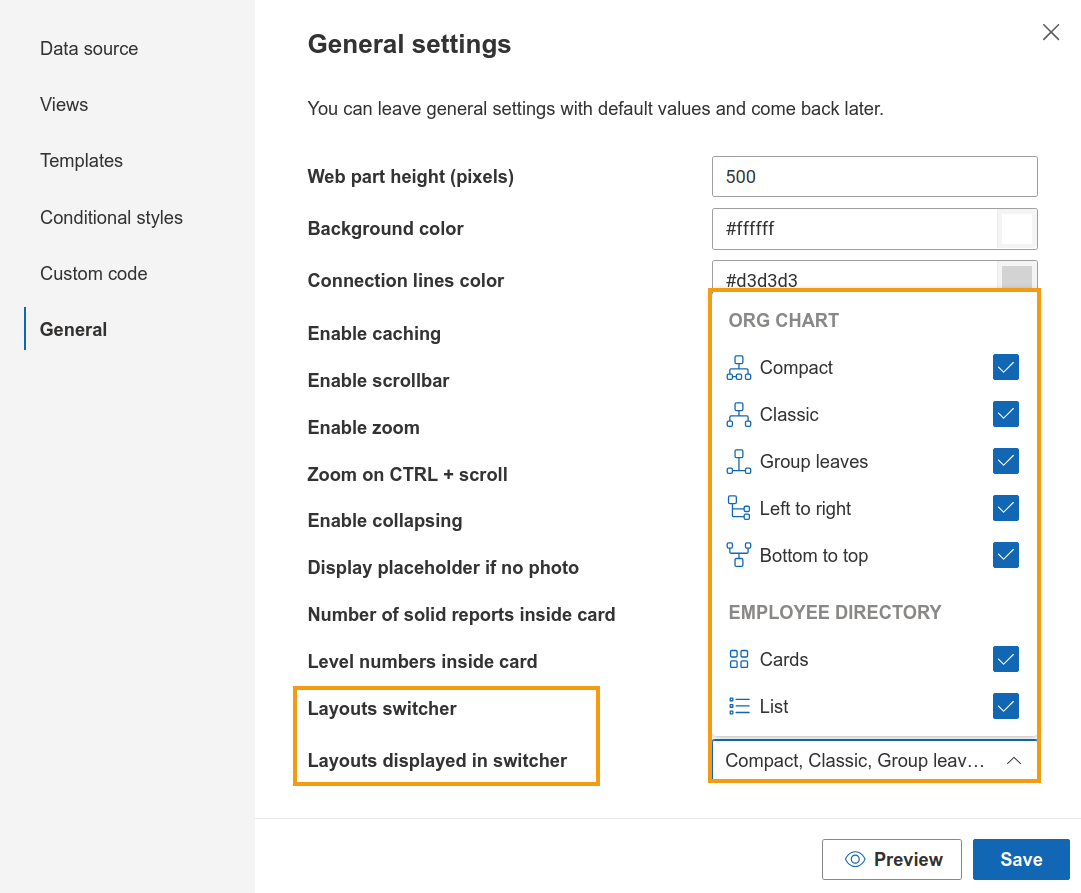Viewport: 1081px width, 893px height.
Task: Click the eye icon in Preview button
Action: 855,859
